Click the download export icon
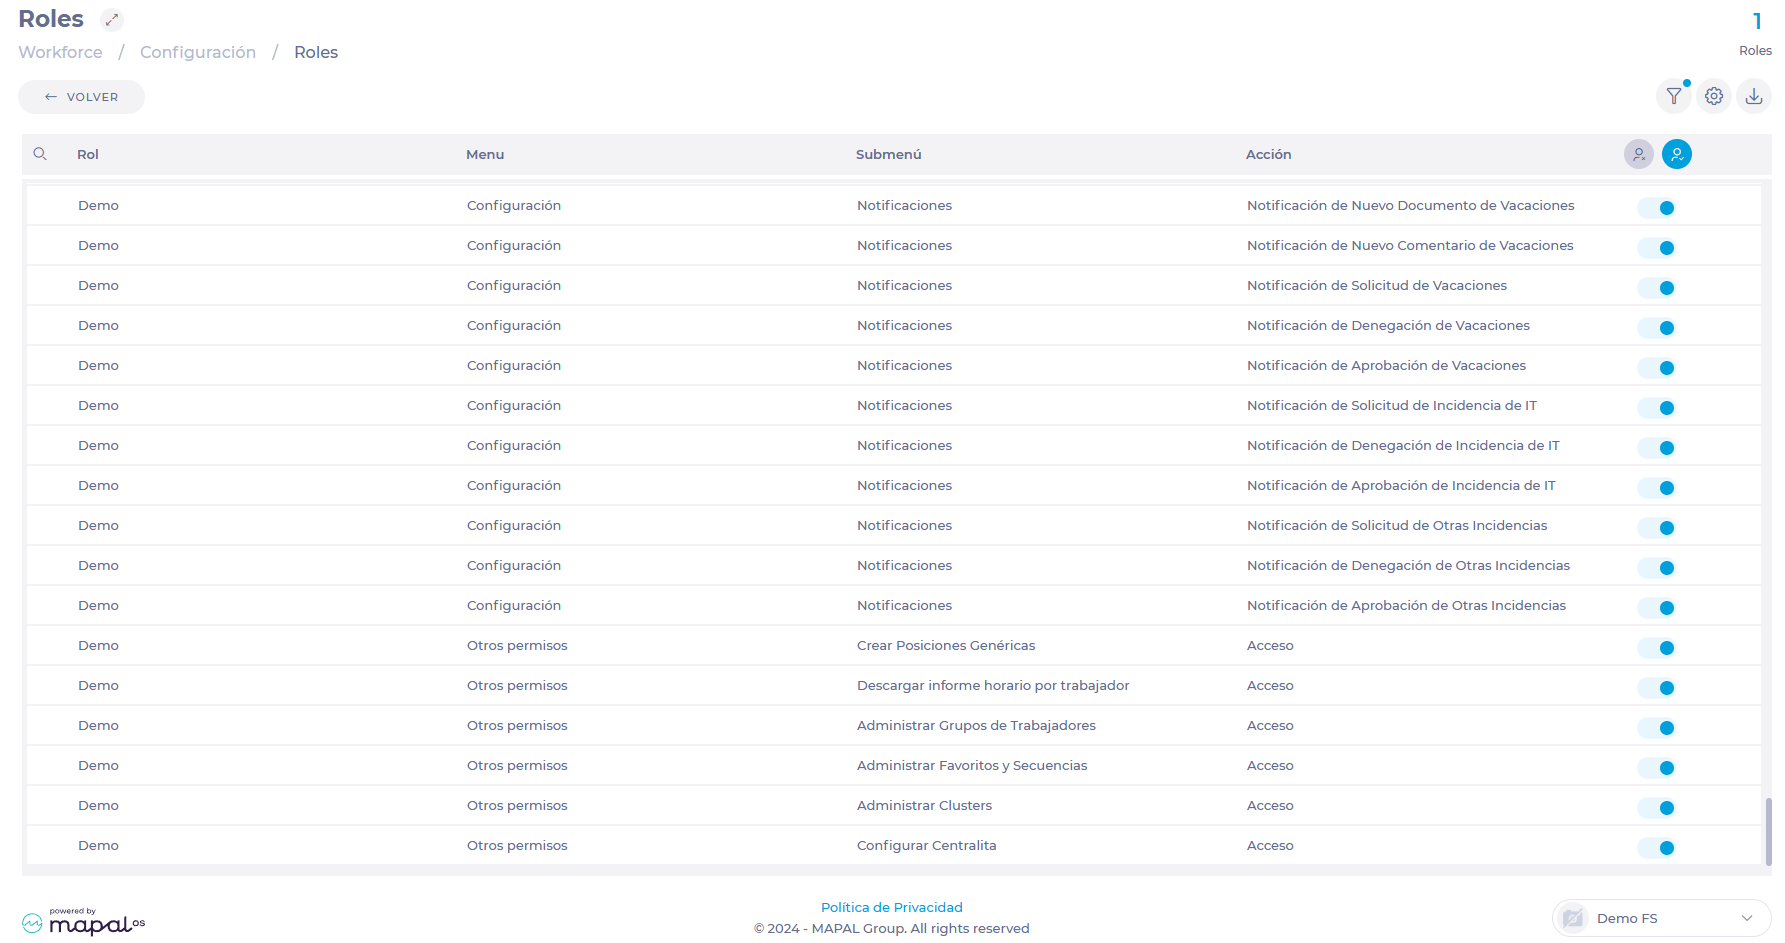This screenshot has width=1785, height=943. coord(1754,97)
